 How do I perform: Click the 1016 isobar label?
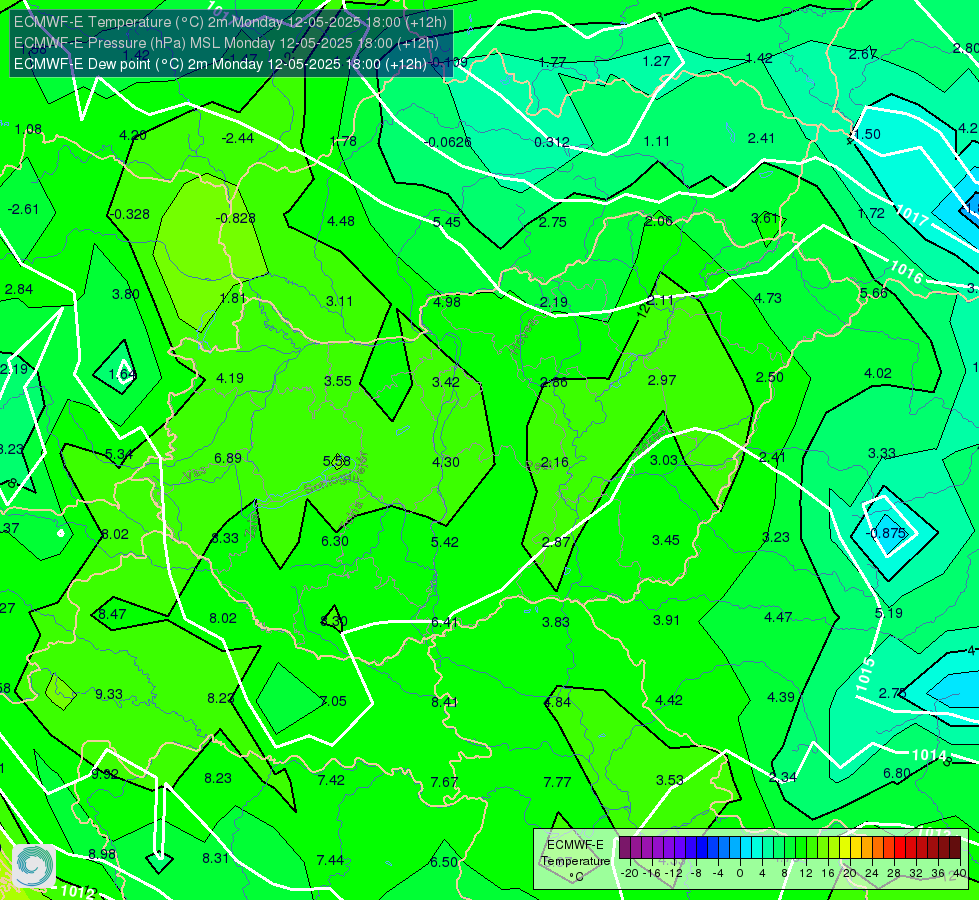[906, 272]
